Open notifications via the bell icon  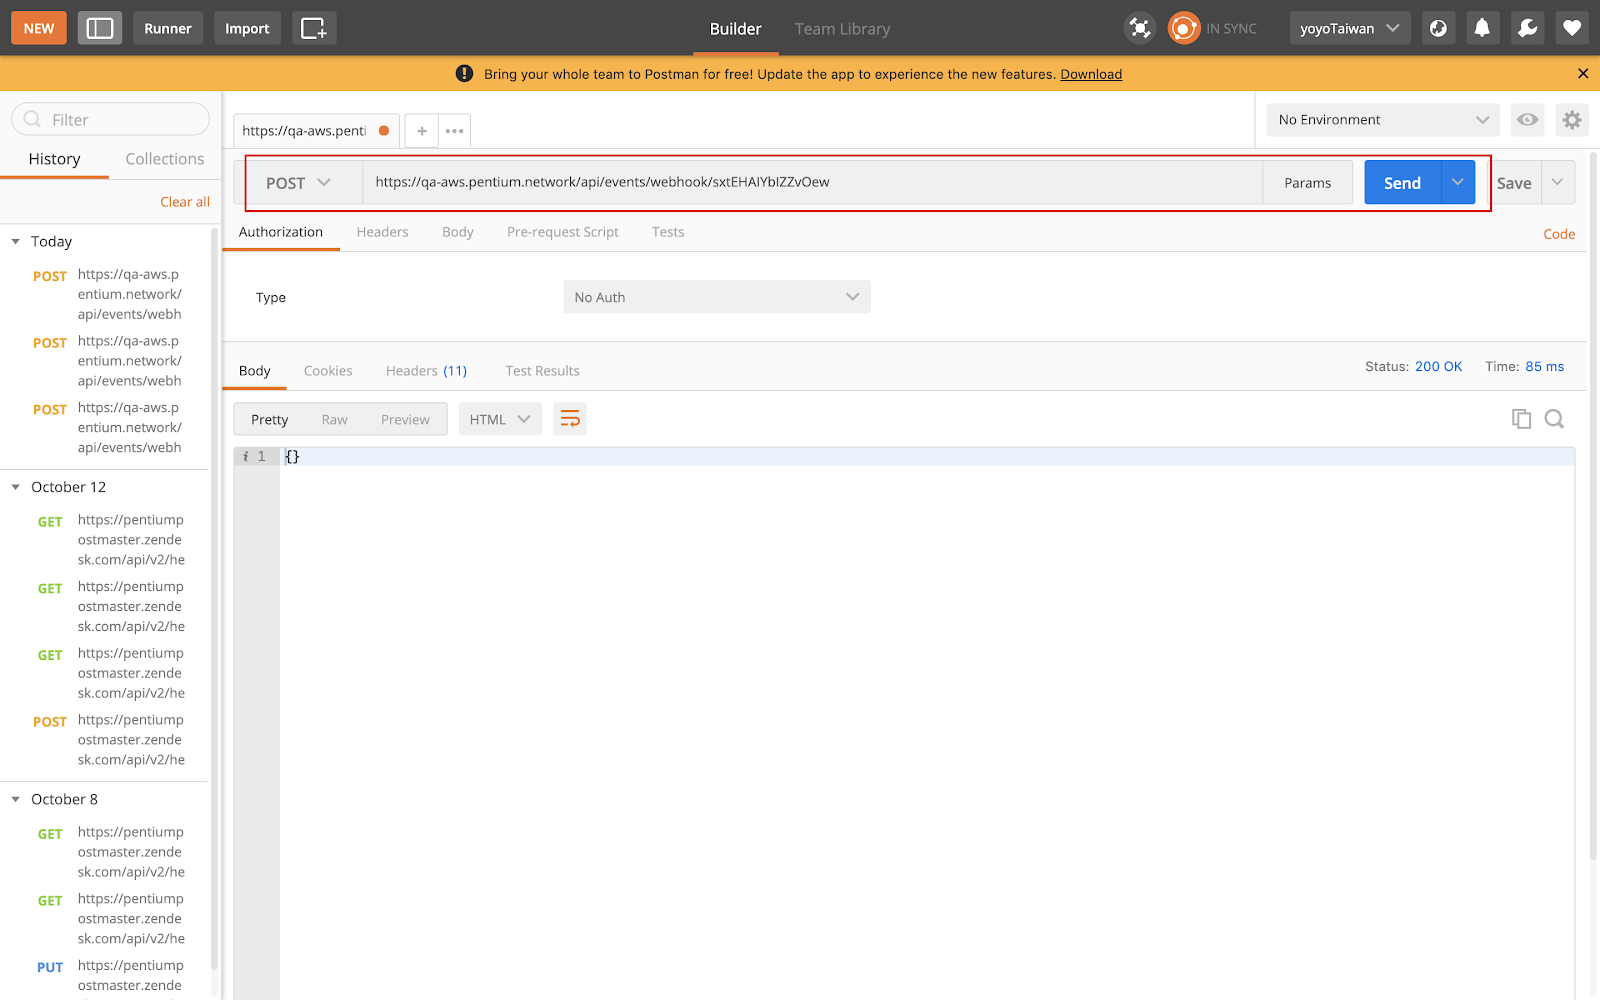click(1482, 28)
